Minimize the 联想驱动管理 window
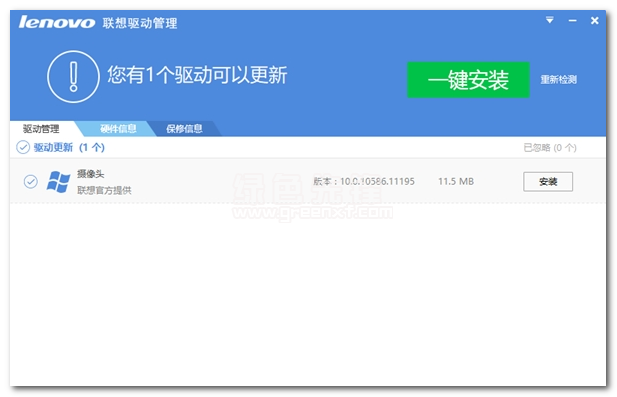This screenshot has width=617, height=397. click(x=573, y=20)
